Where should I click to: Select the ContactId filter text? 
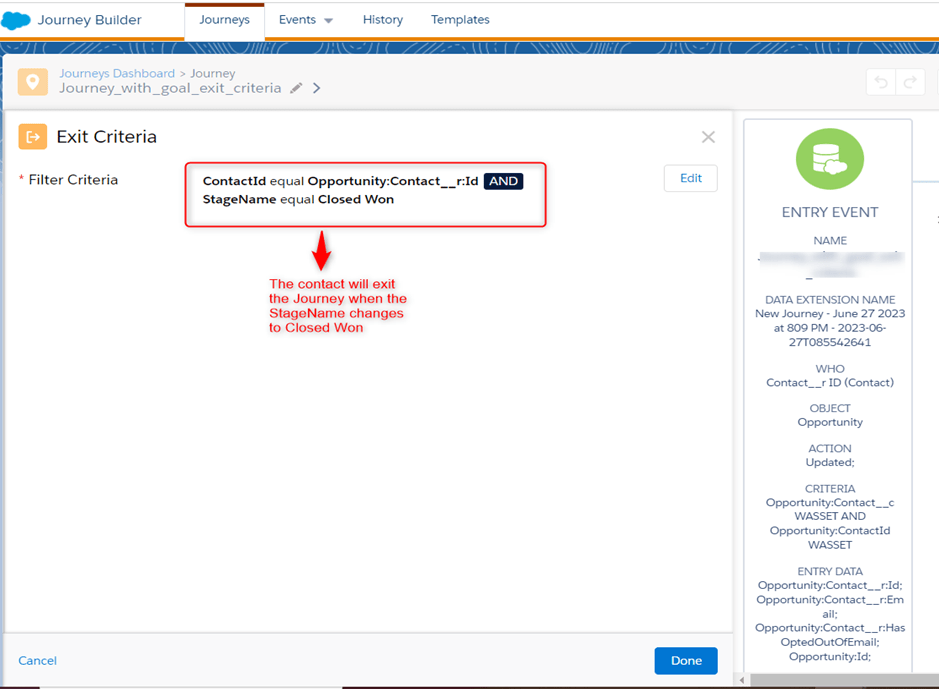click(x=234, y=181)
